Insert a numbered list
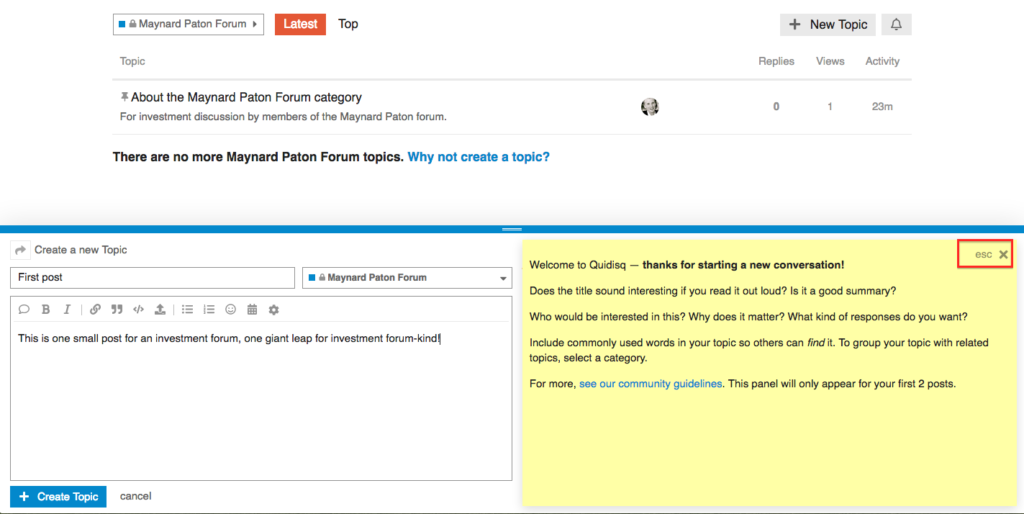 coord(209,310)
